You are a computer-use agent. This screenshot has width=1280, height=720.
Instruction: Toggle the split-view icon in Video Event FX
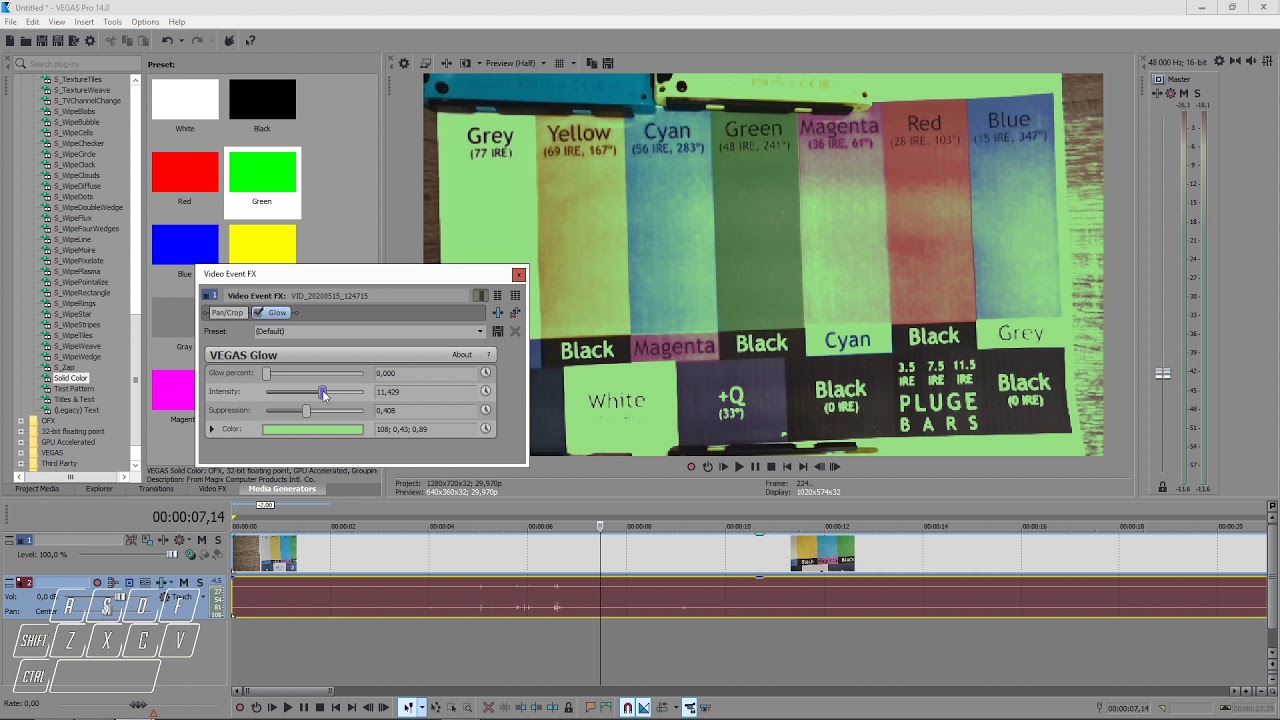coord(480,296)
